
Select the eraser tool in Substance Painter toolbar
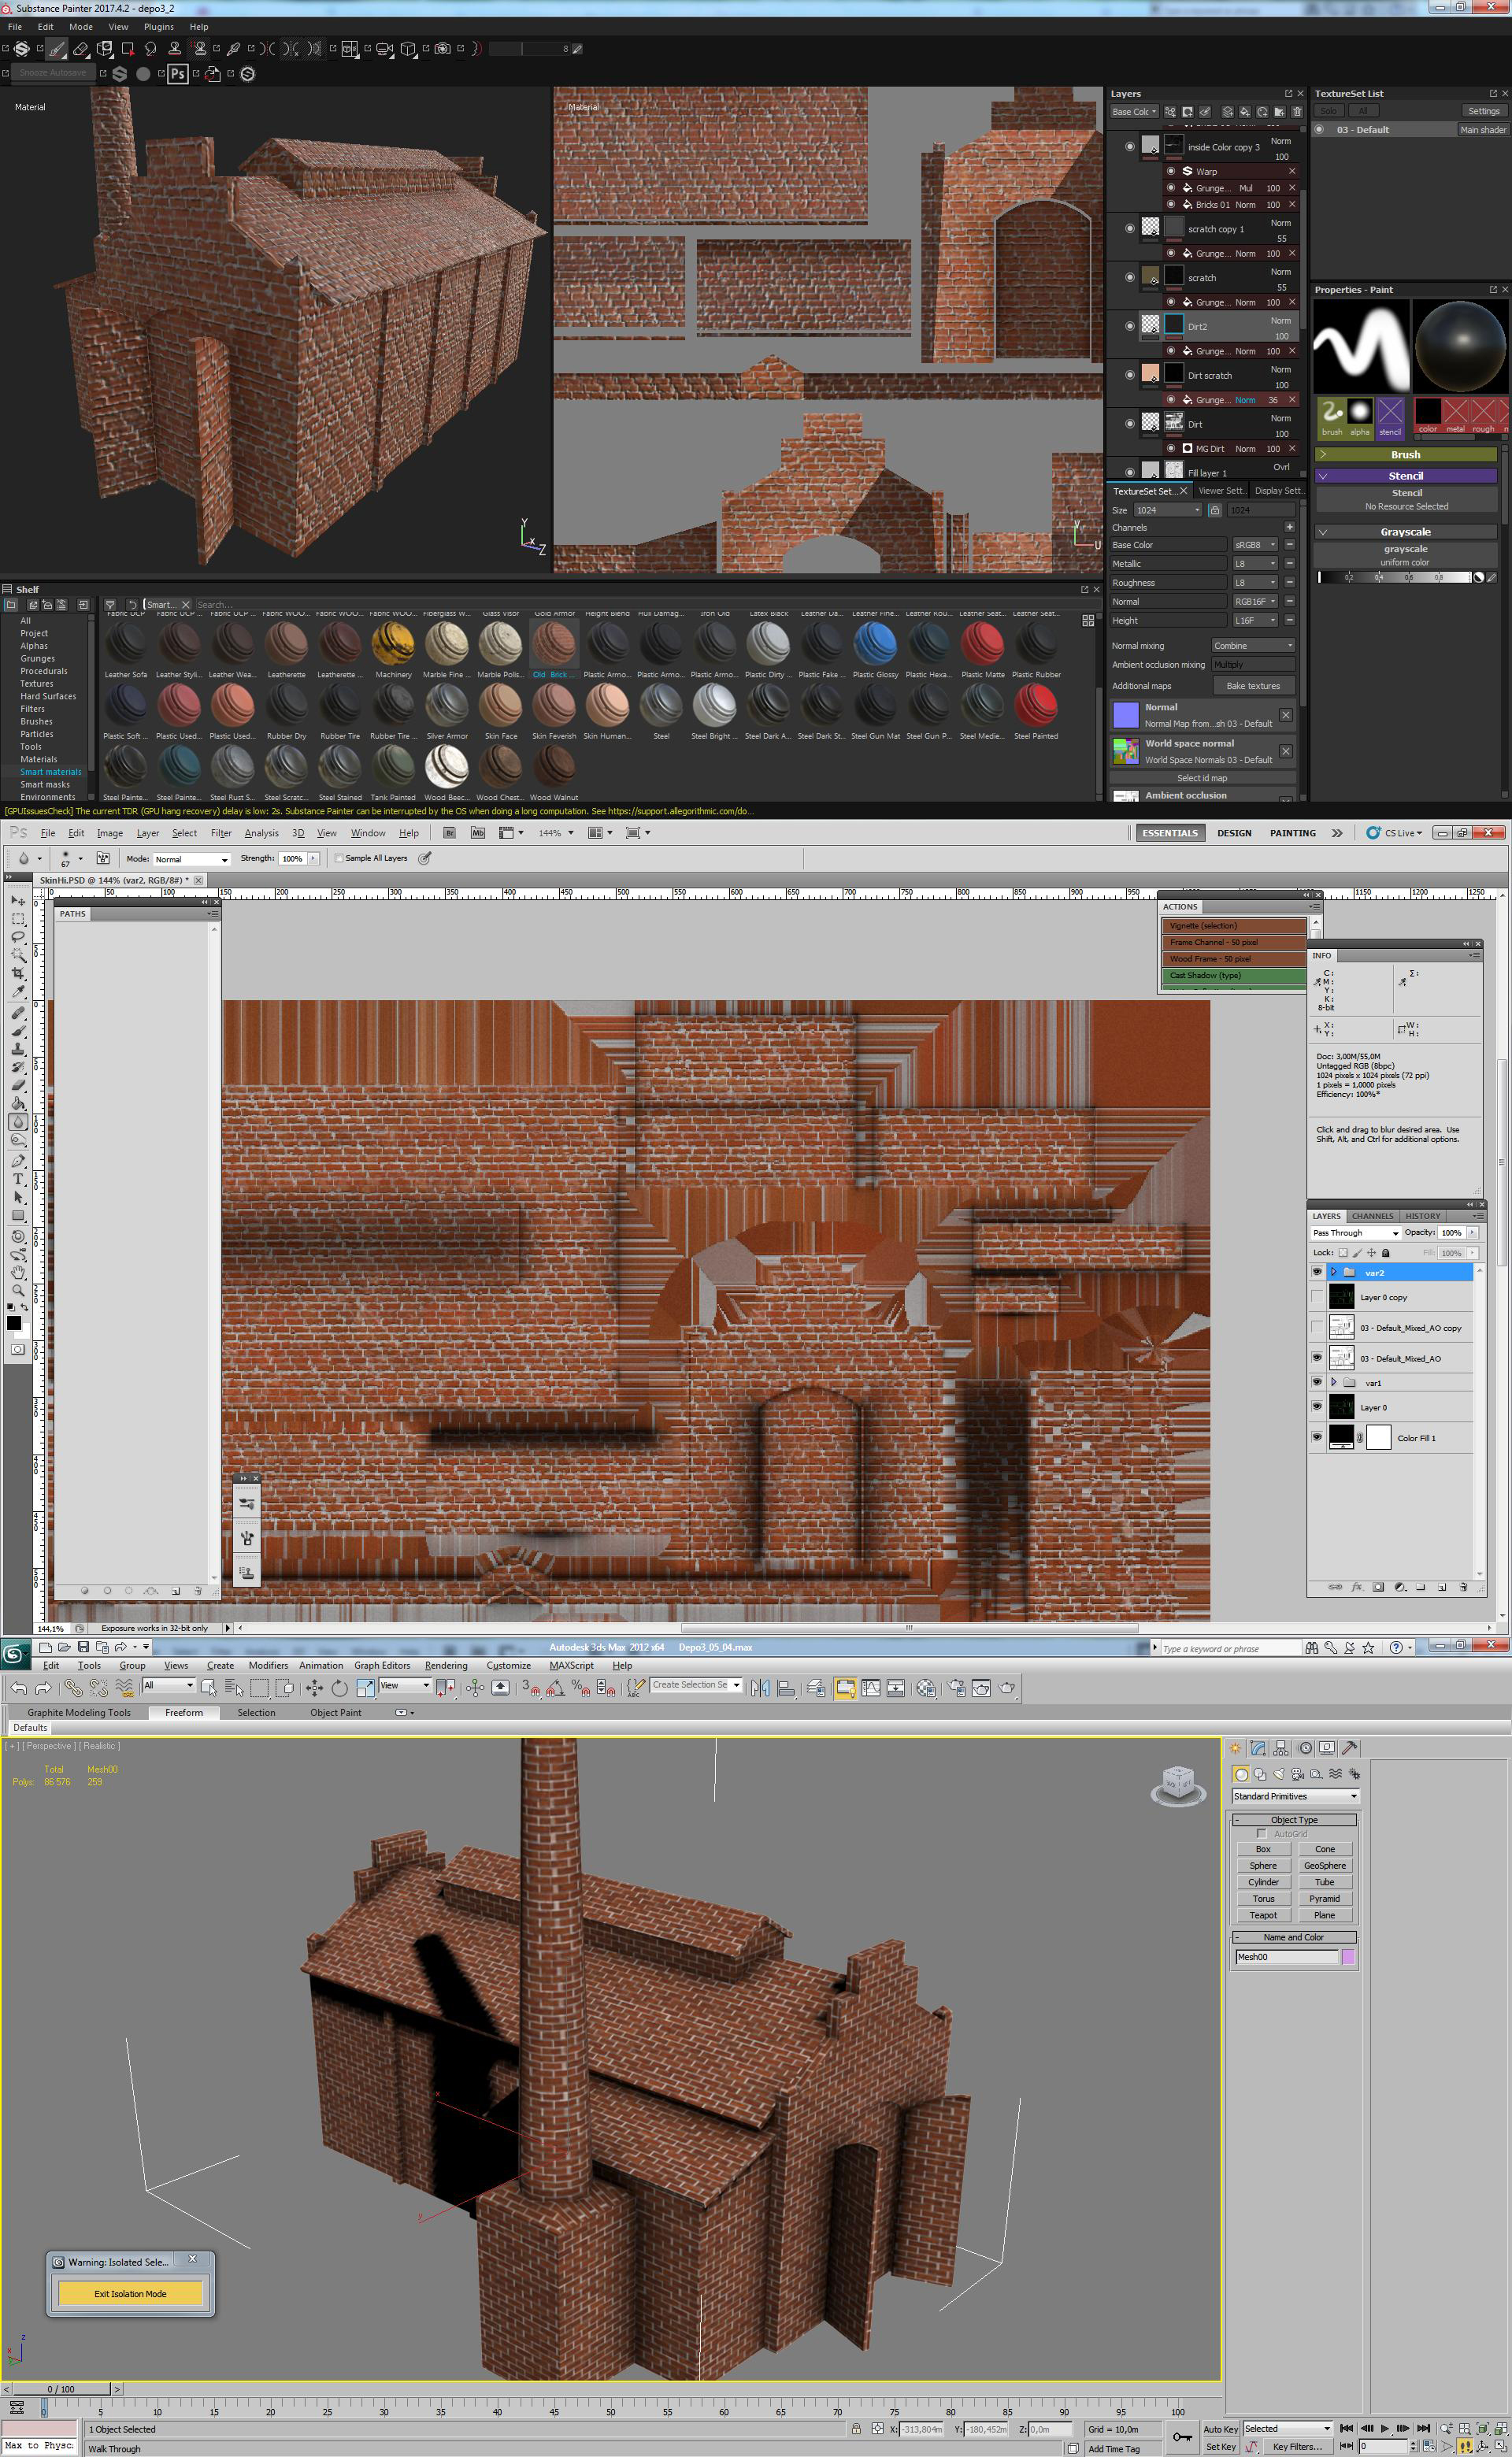click(x=81, y=48)
